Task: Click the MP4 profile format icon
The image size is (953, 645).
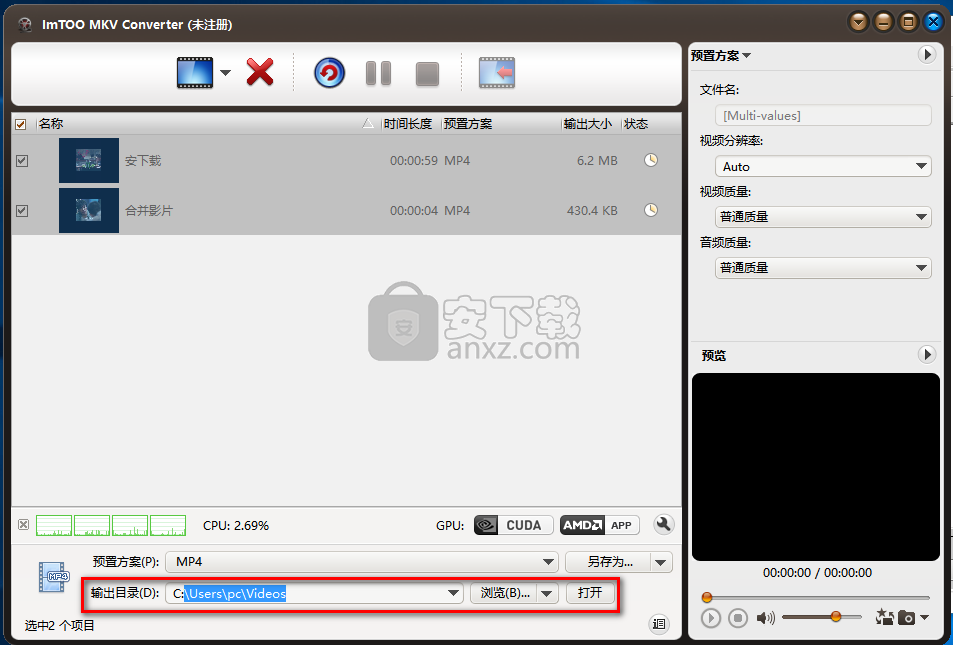Action: point(53,577)
